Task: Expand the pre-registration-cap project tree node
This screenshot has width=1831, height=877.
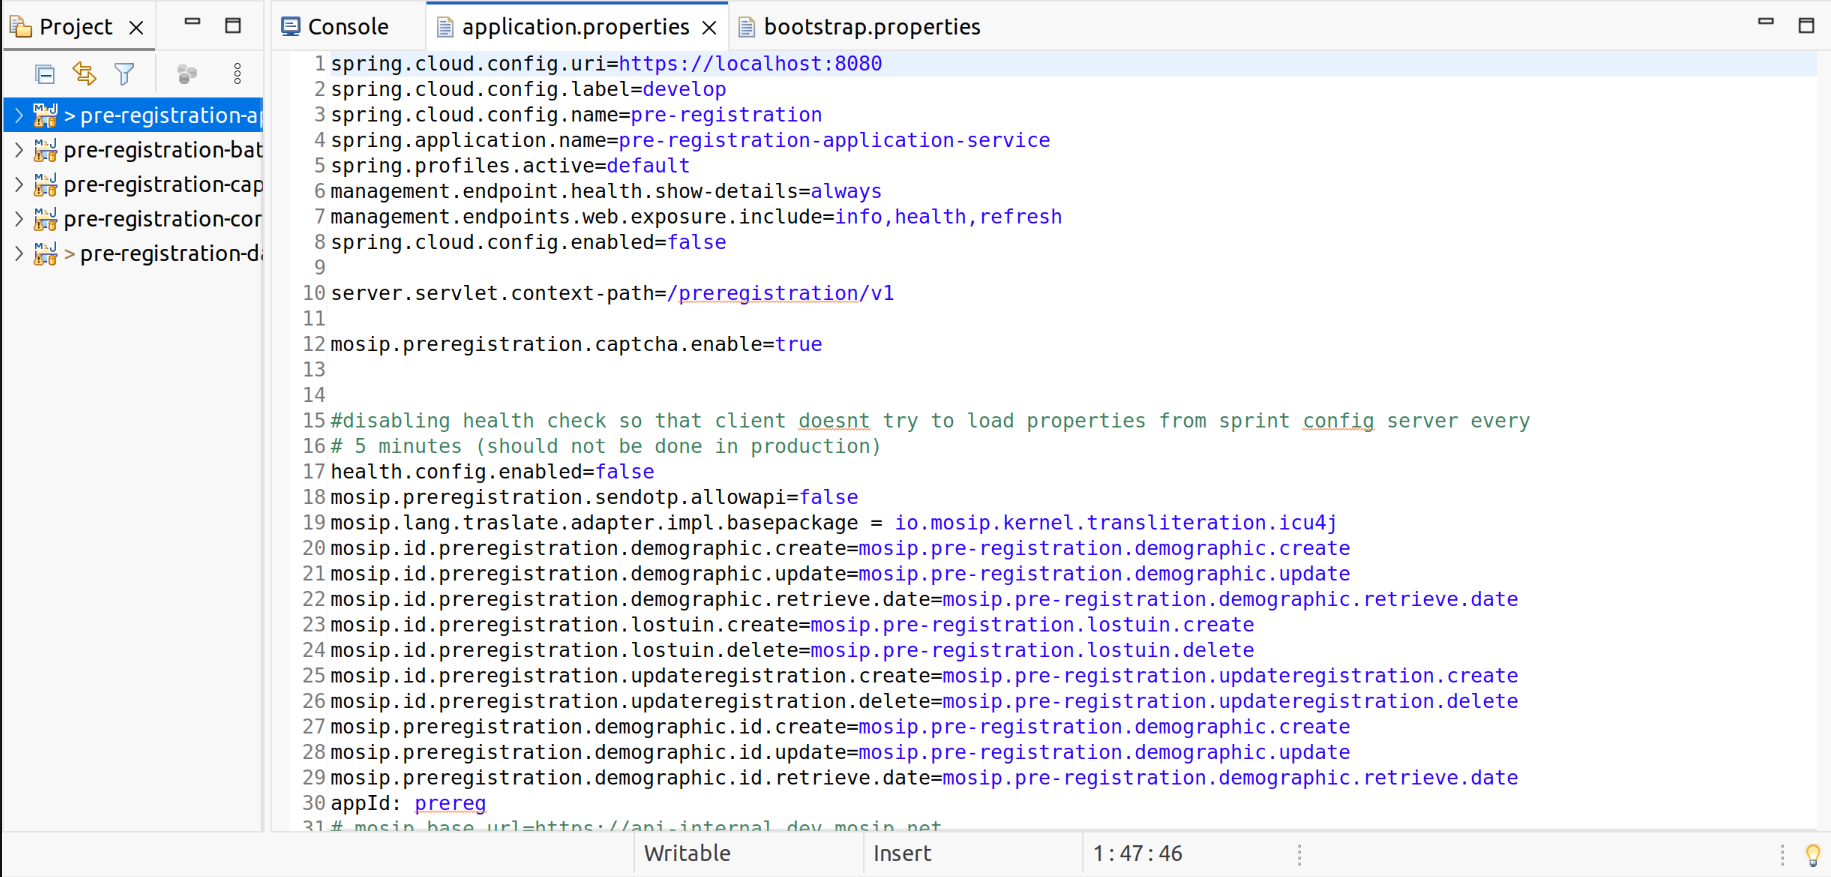Action: pos(19,185)
